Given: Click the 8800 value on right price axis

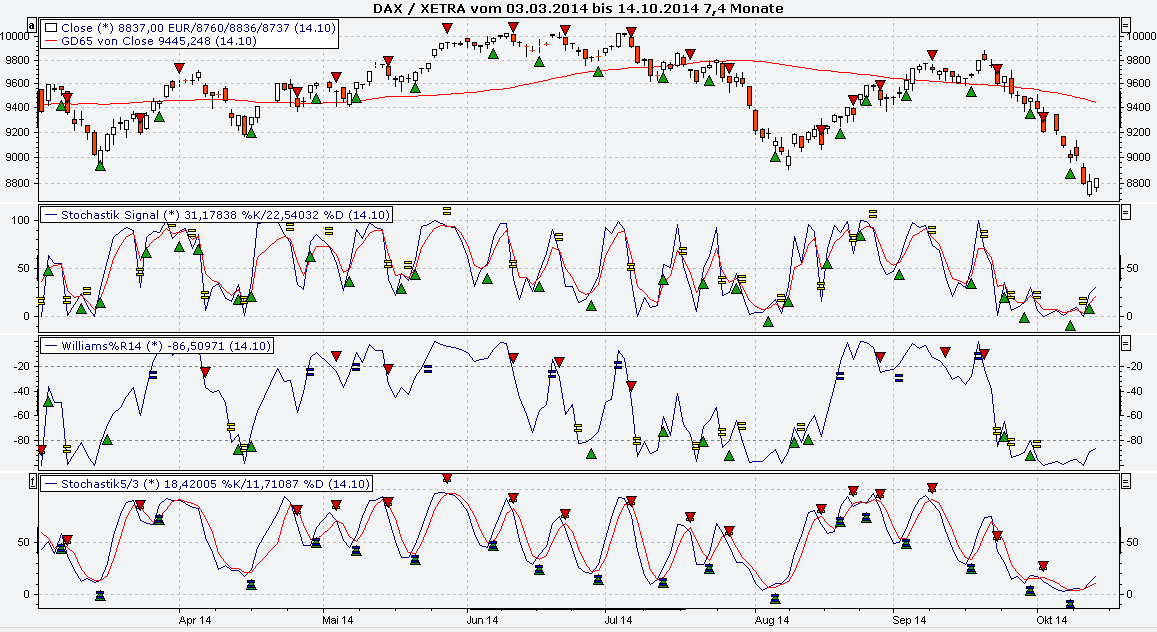Looking at the screenshot, I should (x=1139, y=183).
